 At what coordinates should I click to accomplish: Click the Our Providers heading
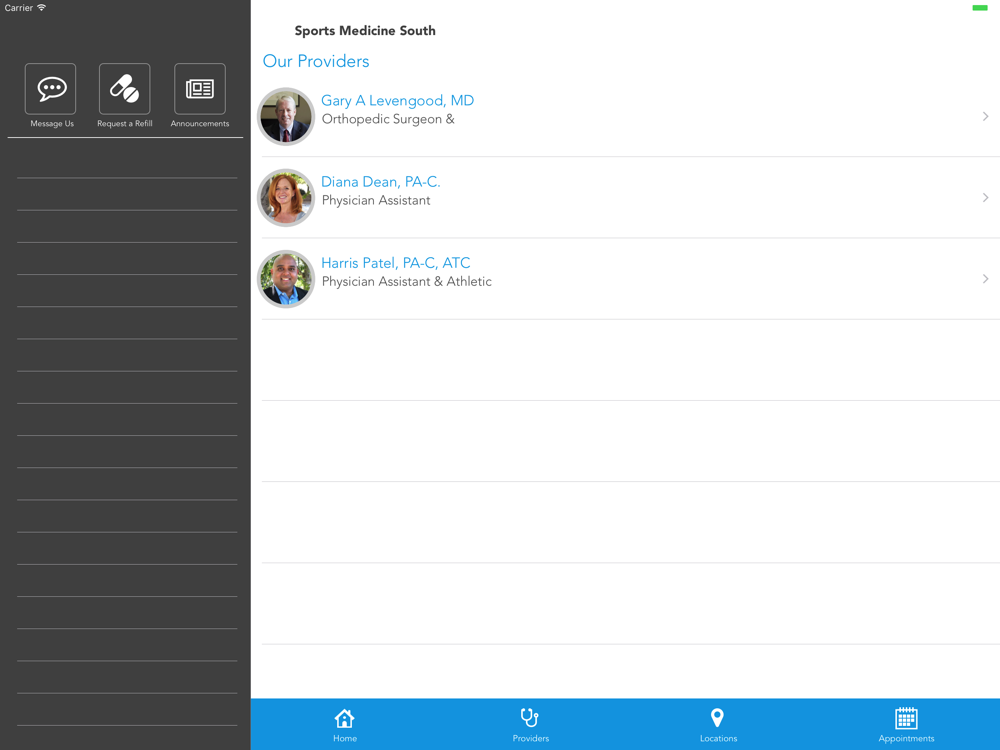point(316,61)
